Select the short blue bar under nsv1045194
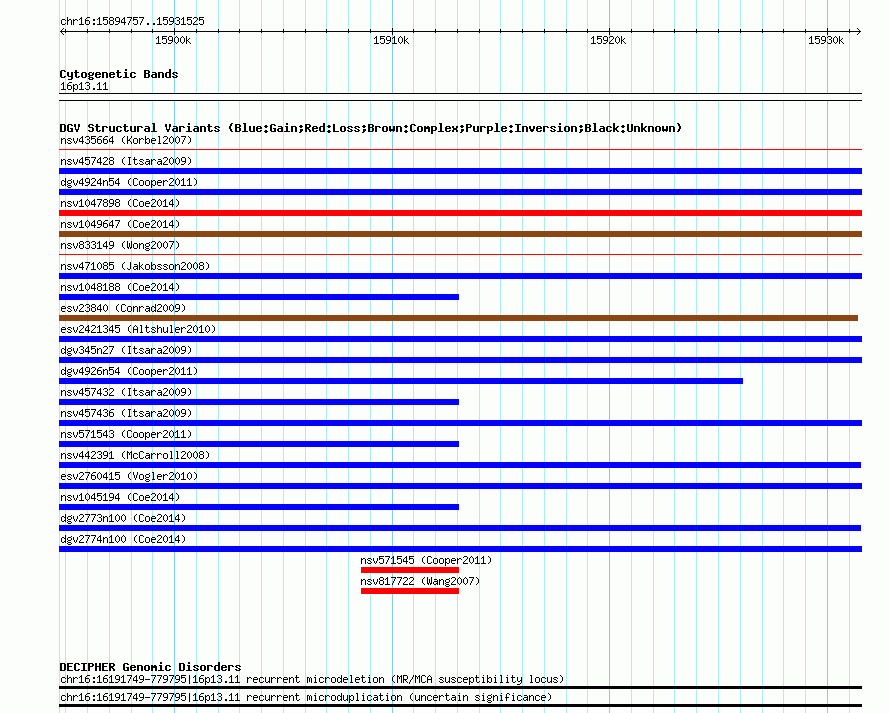The height and width of the screenshot is (713, 890). tap(259, 507)
